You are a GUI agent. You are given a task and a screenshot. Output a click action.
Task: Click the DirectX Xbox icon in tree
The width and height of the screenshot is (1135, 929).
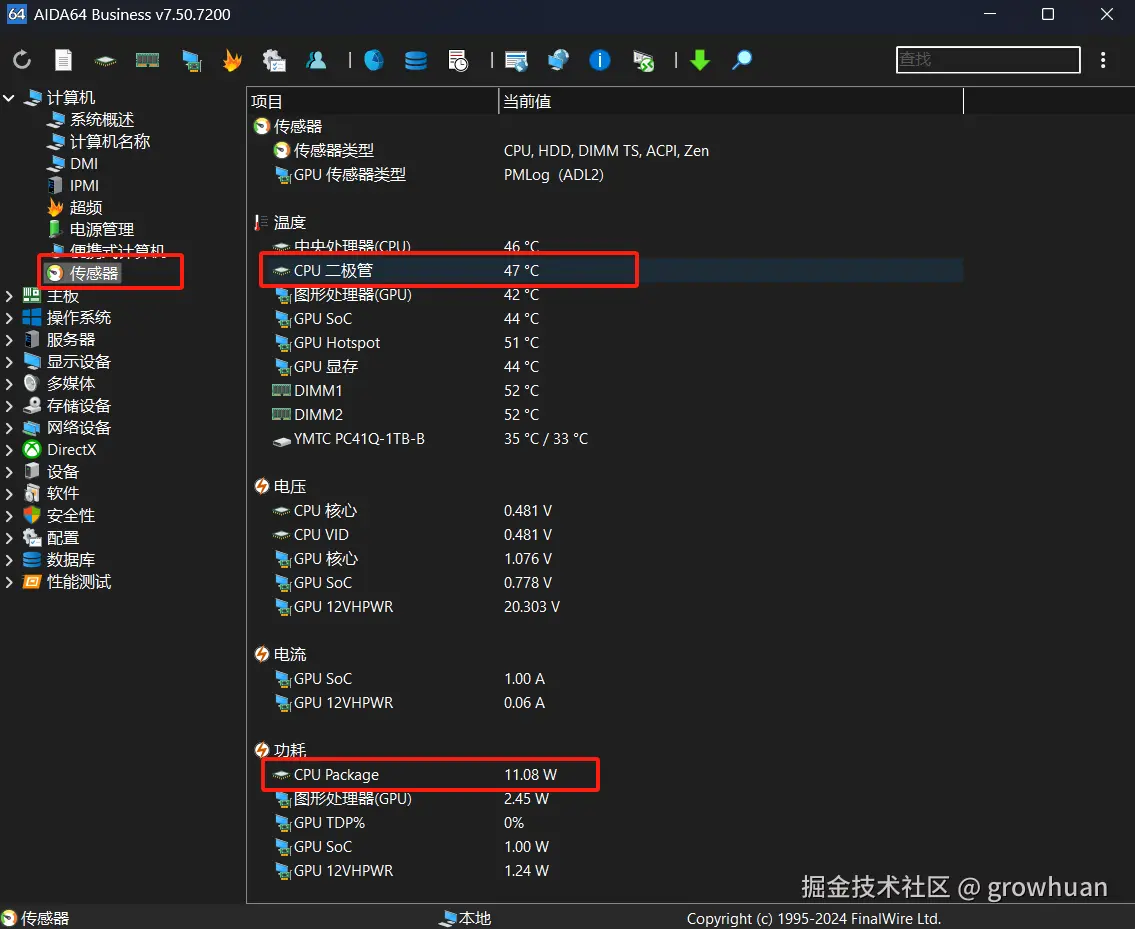pos(32,450)
